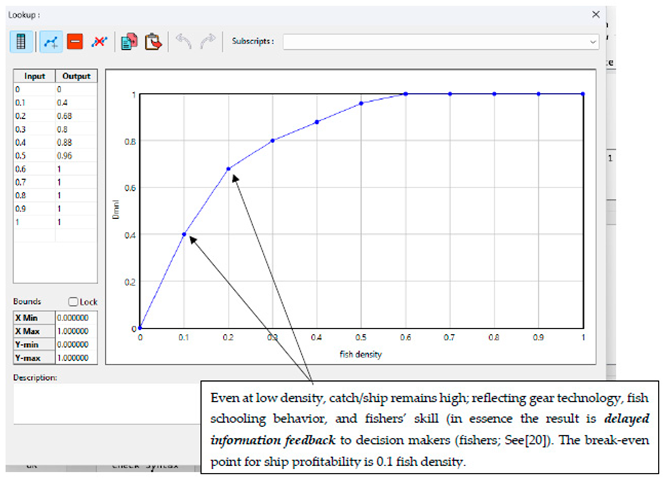This screenshot has width=663, height=479.
Task: Select the add data point tool
Action: 50,42
